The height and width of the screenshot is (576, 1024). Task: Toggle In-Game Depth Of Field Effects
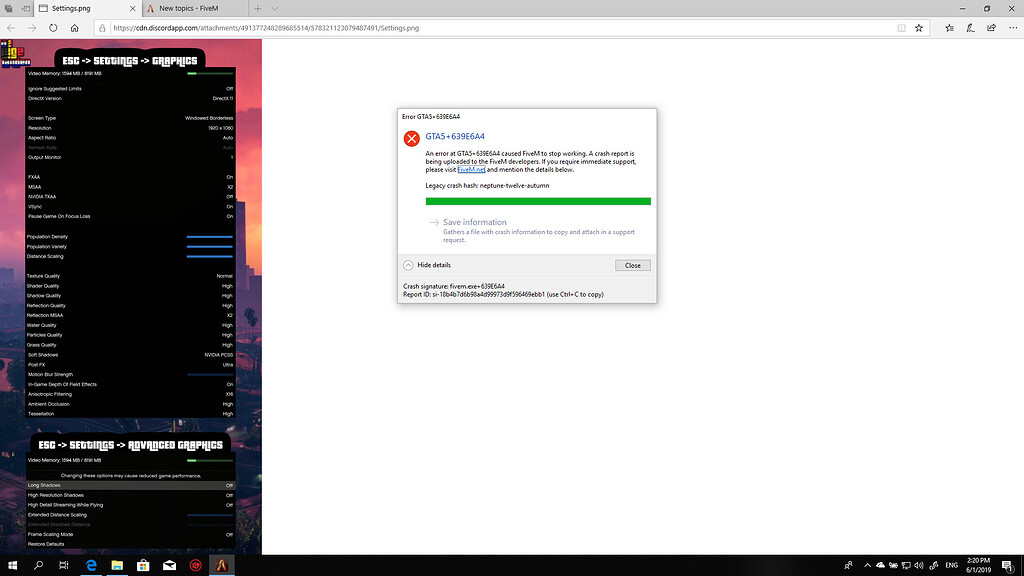pos(130,384)
